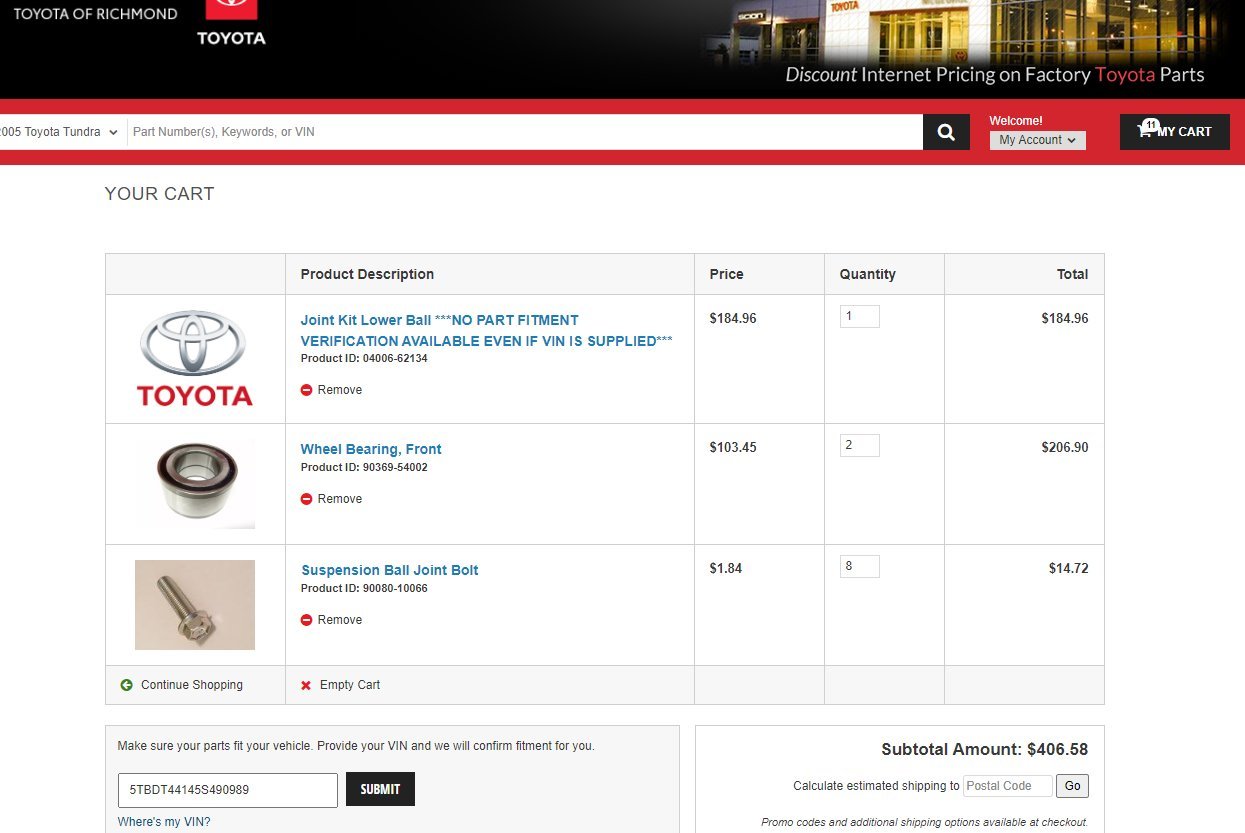Click the quantity field for Wheel Bearing, Front
The height and width of the screenshot is (833, 1245).
(x=859, y=445)
